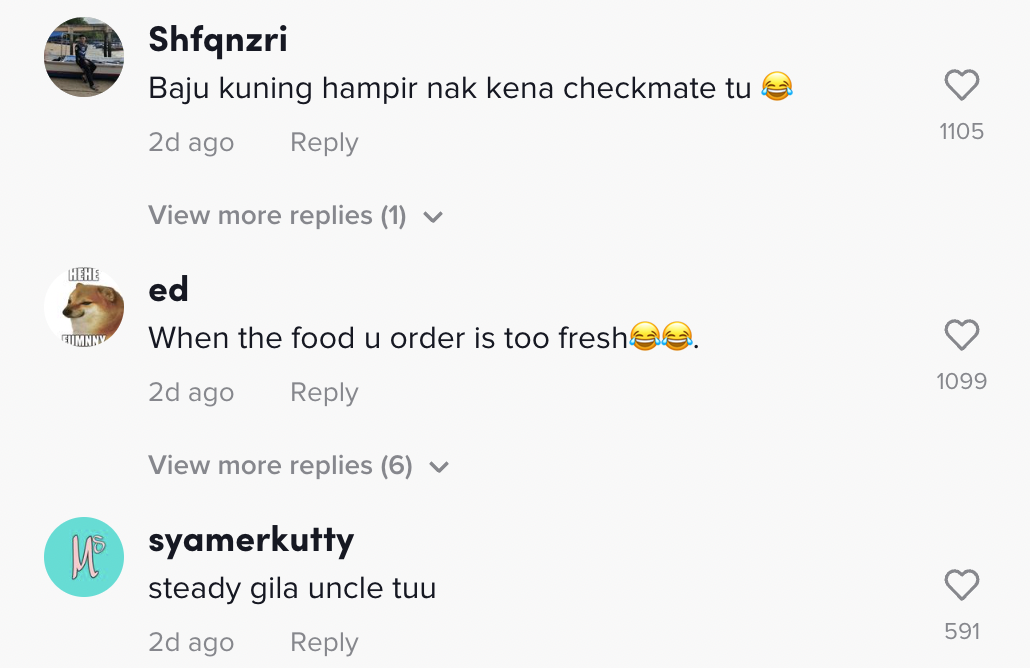Reply to ed's fresh food comment
Screen dimensions: 1030x668
(x=323, y=393)
